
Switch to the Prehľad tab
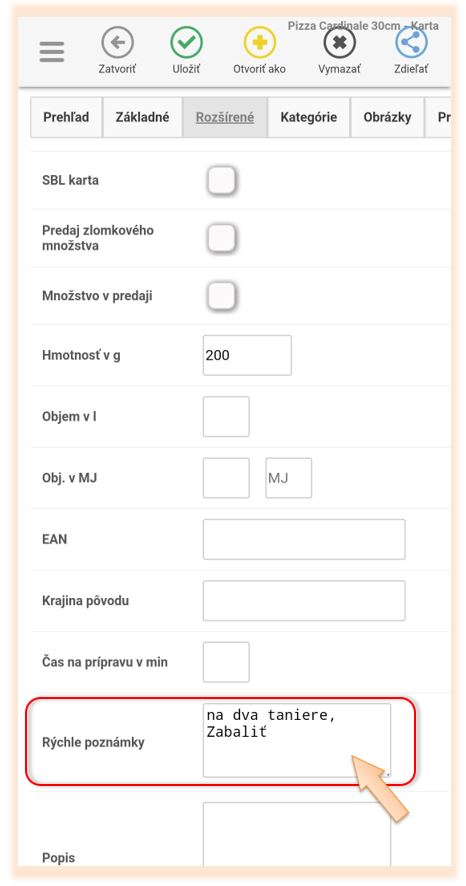[66, 118]
